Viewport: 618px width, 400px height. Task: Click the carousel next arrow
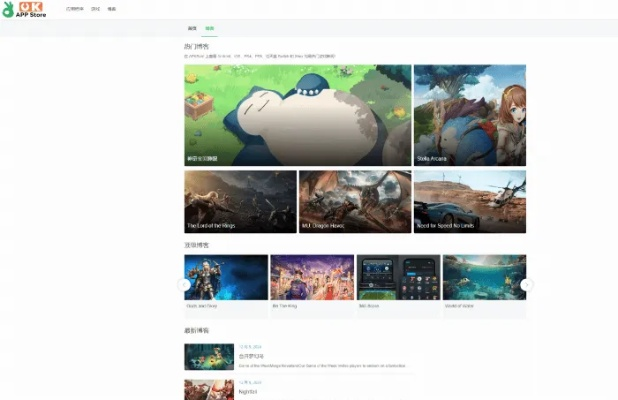(x=527, y=284)
